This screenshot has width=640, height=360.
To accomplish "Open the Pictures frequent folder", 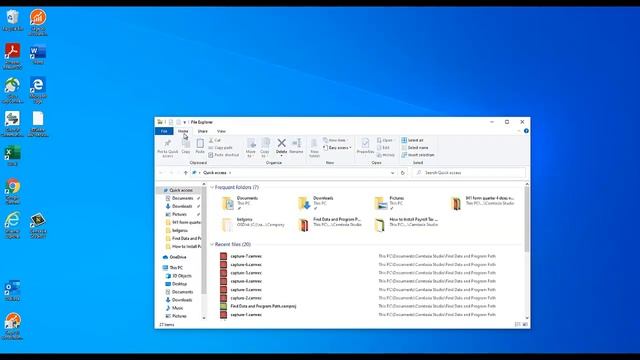I will 390,202.
